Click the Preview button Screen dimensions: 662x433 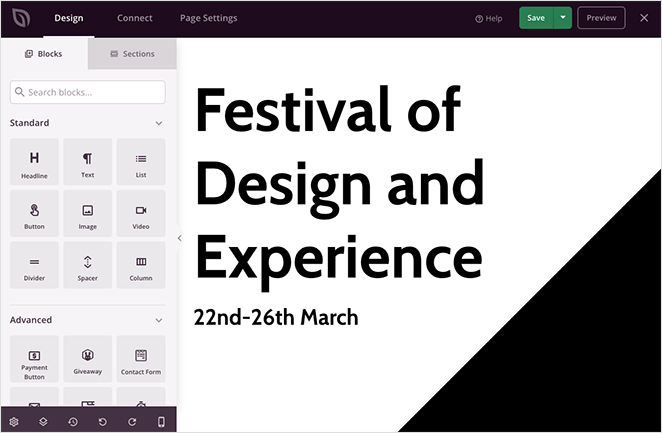(601, 18)
